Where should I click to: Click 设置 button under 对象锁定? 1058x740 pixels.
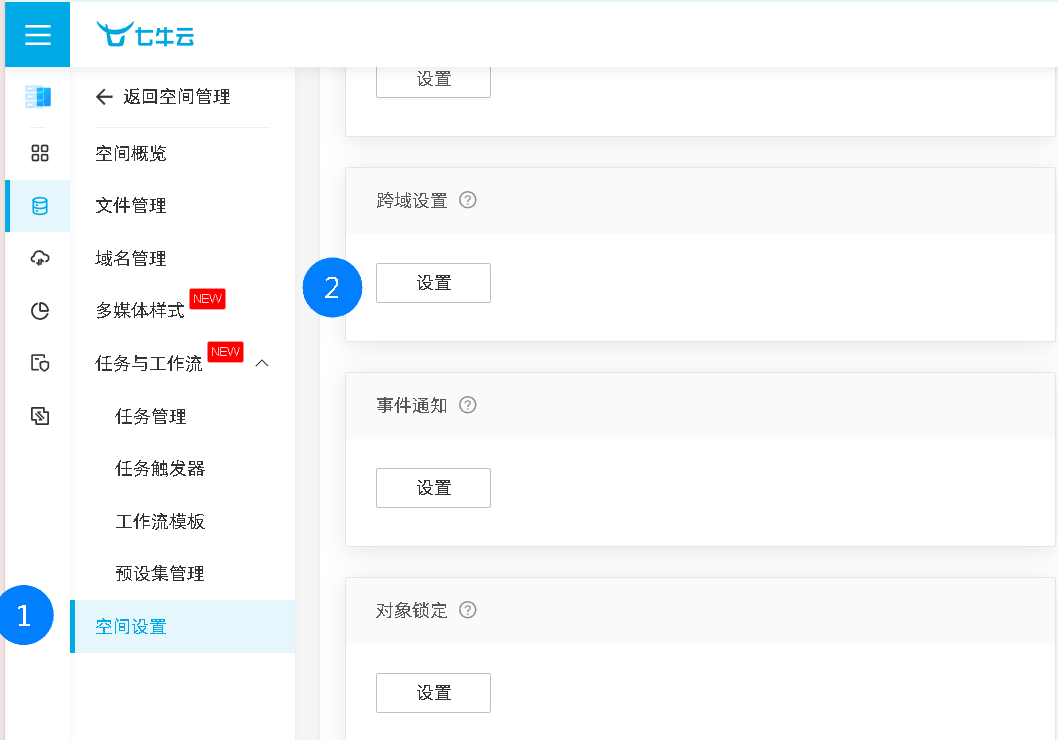[433, 693]
